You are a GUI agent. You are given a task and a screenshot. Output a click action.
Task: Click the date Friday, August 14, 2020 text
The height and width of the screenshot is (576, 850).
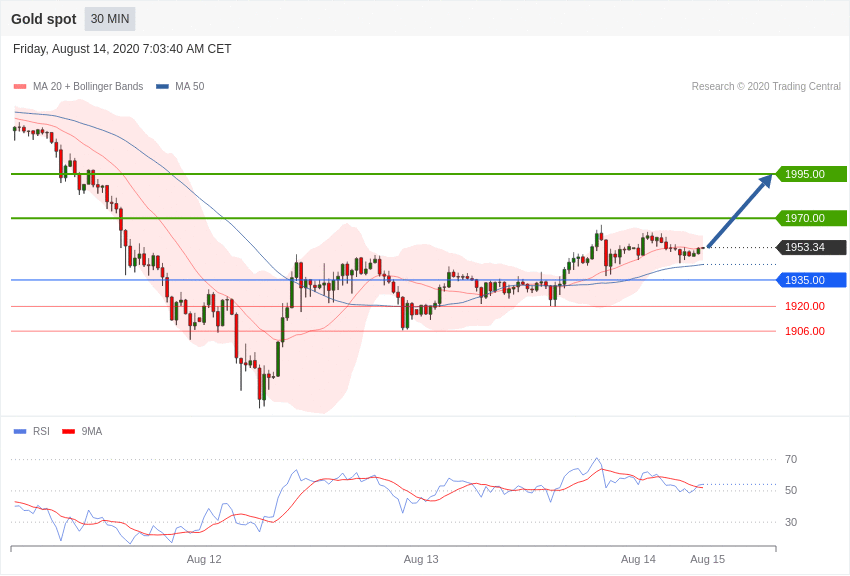(122, 49)
